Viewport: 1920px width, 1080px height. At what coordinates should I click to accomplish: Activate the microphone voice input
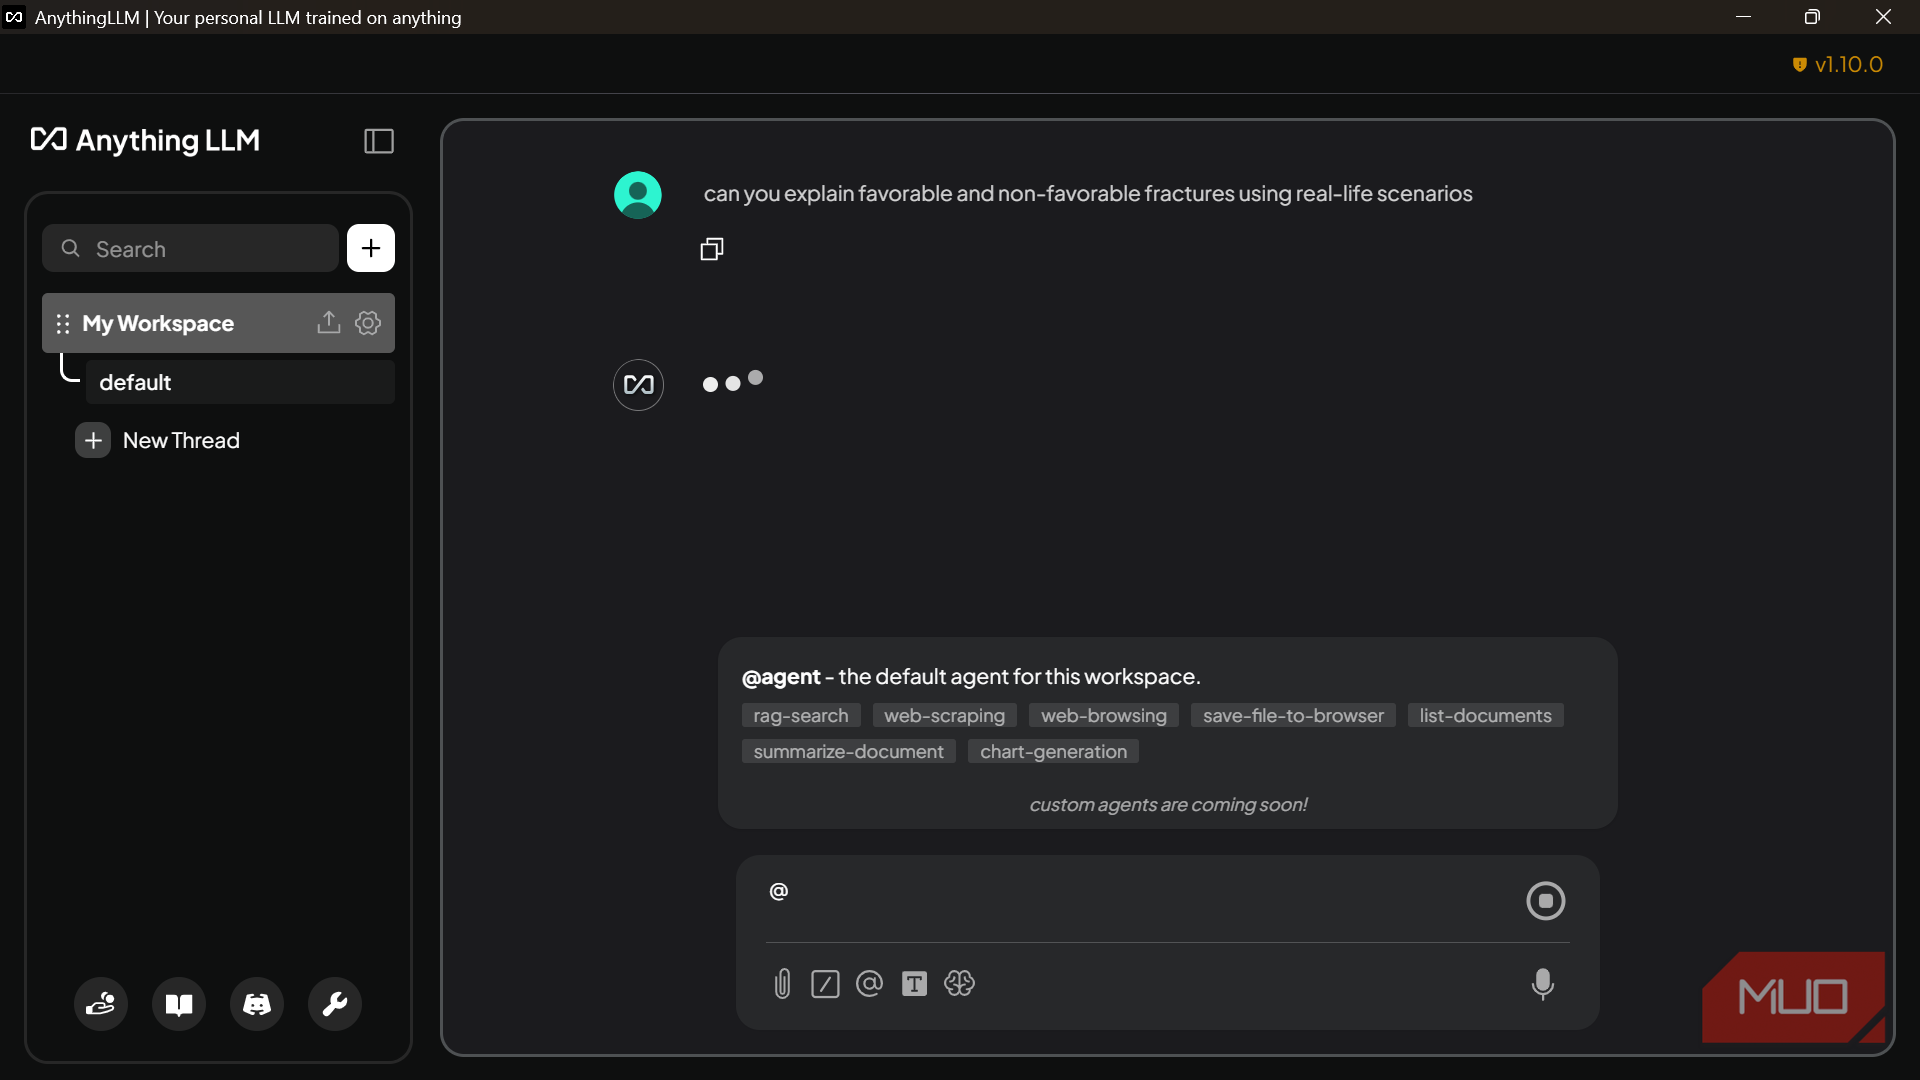(1542, 984)
